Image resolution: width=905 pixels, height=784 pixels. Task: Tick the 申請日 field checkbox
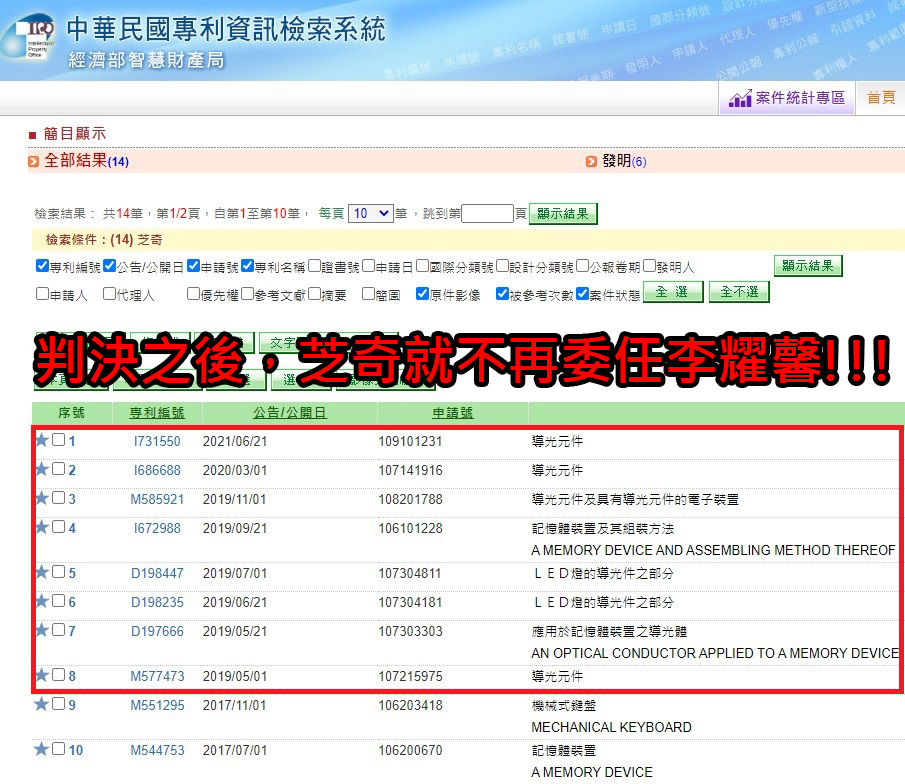369,266
